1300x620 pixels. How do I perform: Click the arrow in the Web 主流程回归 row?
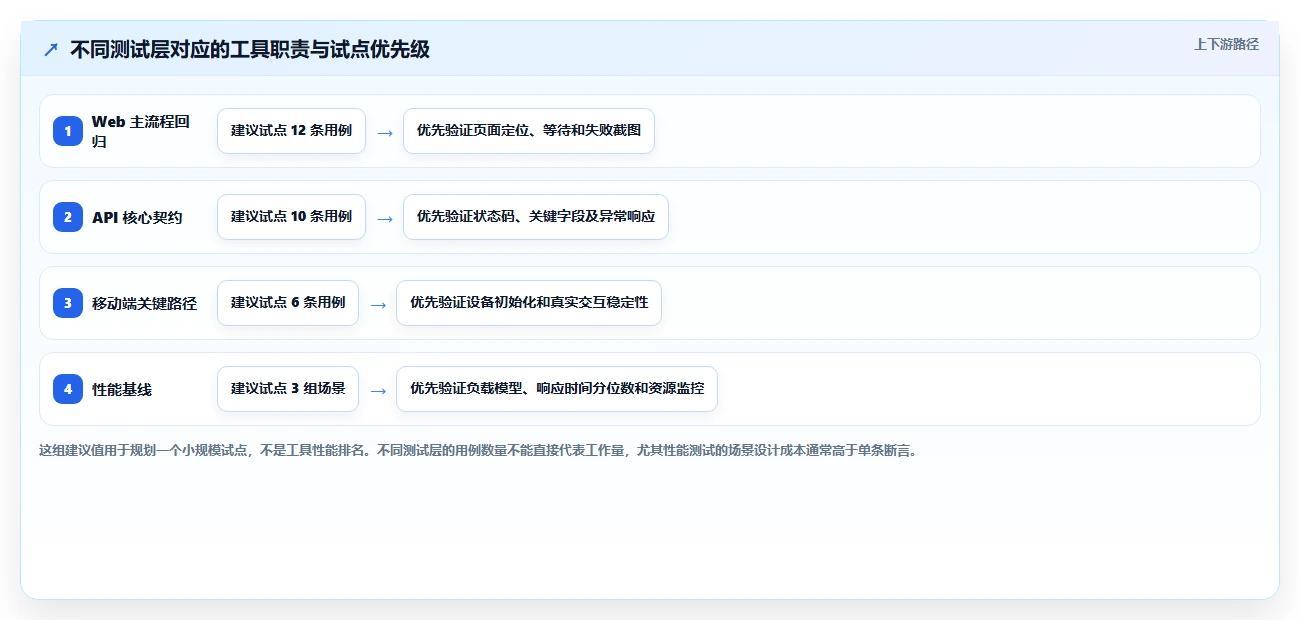[385, 132]
